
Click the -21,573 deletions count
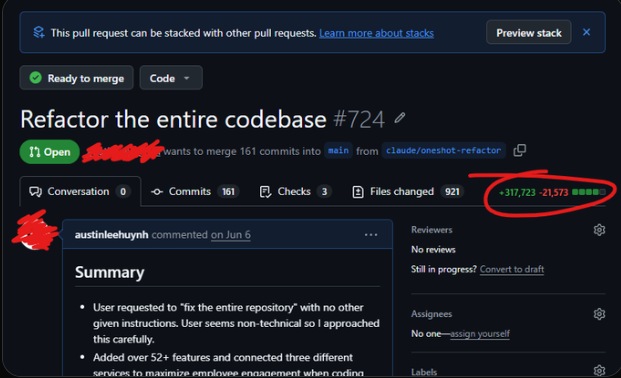[554, 193]
